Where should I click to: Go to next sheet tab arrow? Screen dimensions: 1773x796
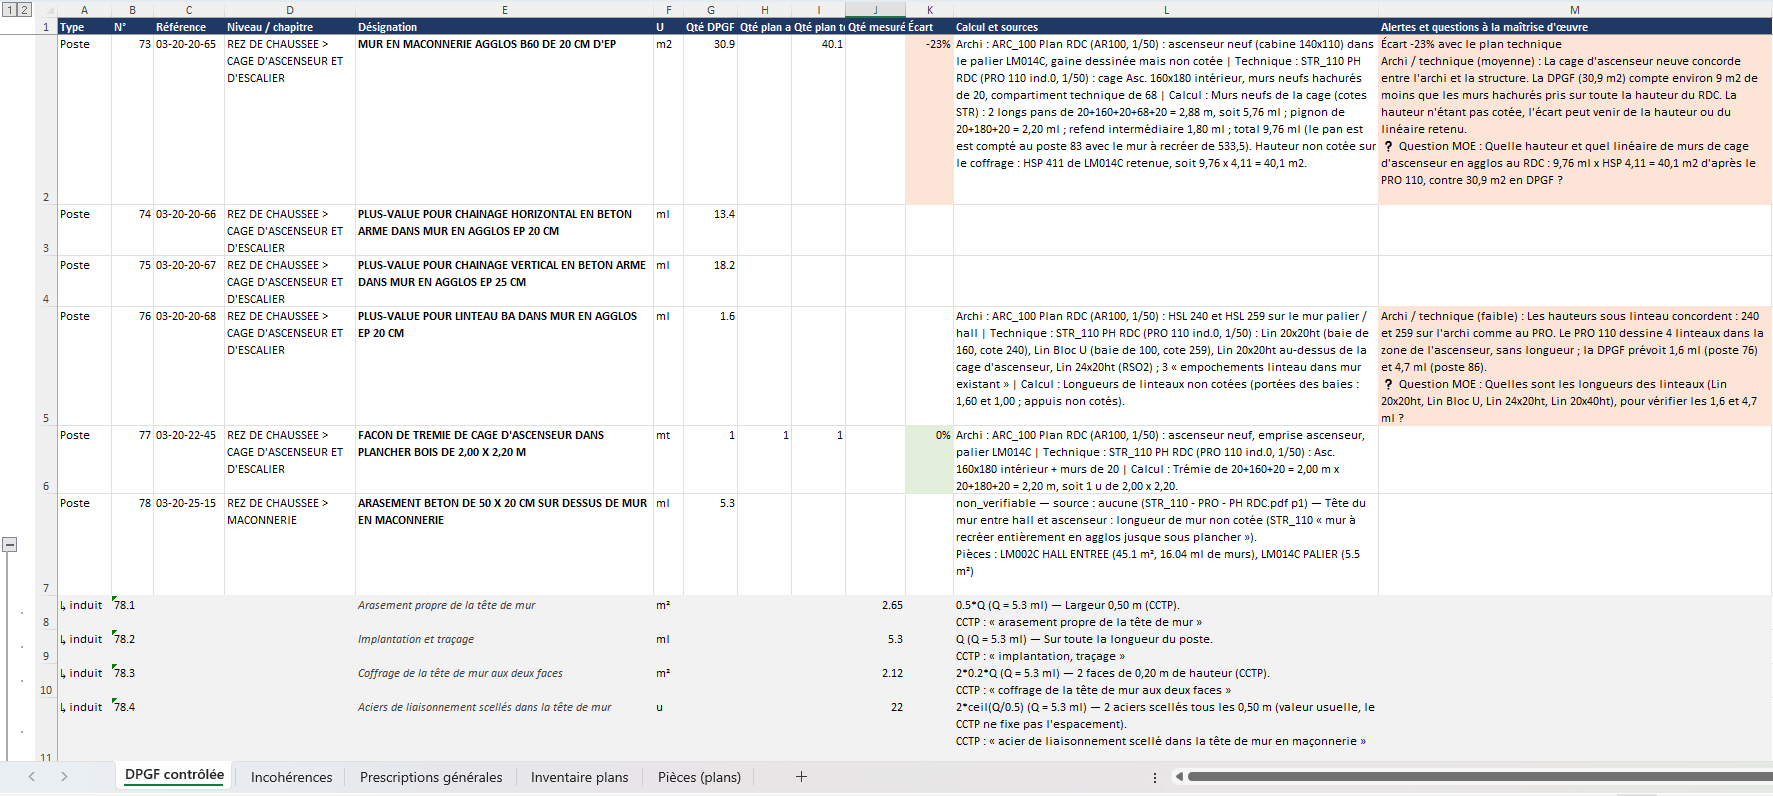pos(64,777)
